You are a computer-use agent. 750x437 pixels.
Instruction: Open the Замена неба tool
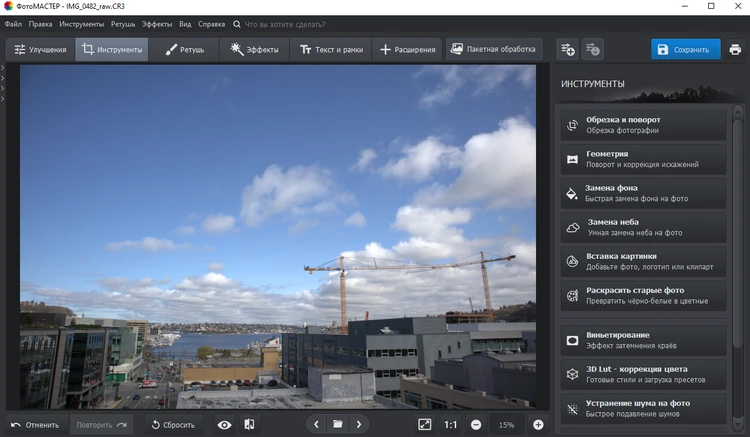(x=645, y=227)
